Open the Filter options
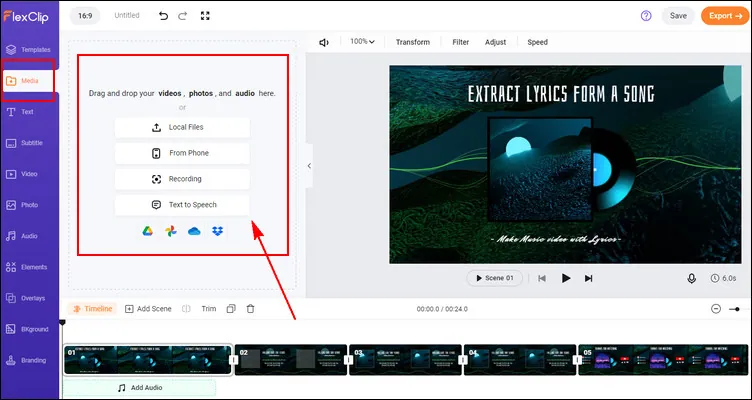 point(460,42)
